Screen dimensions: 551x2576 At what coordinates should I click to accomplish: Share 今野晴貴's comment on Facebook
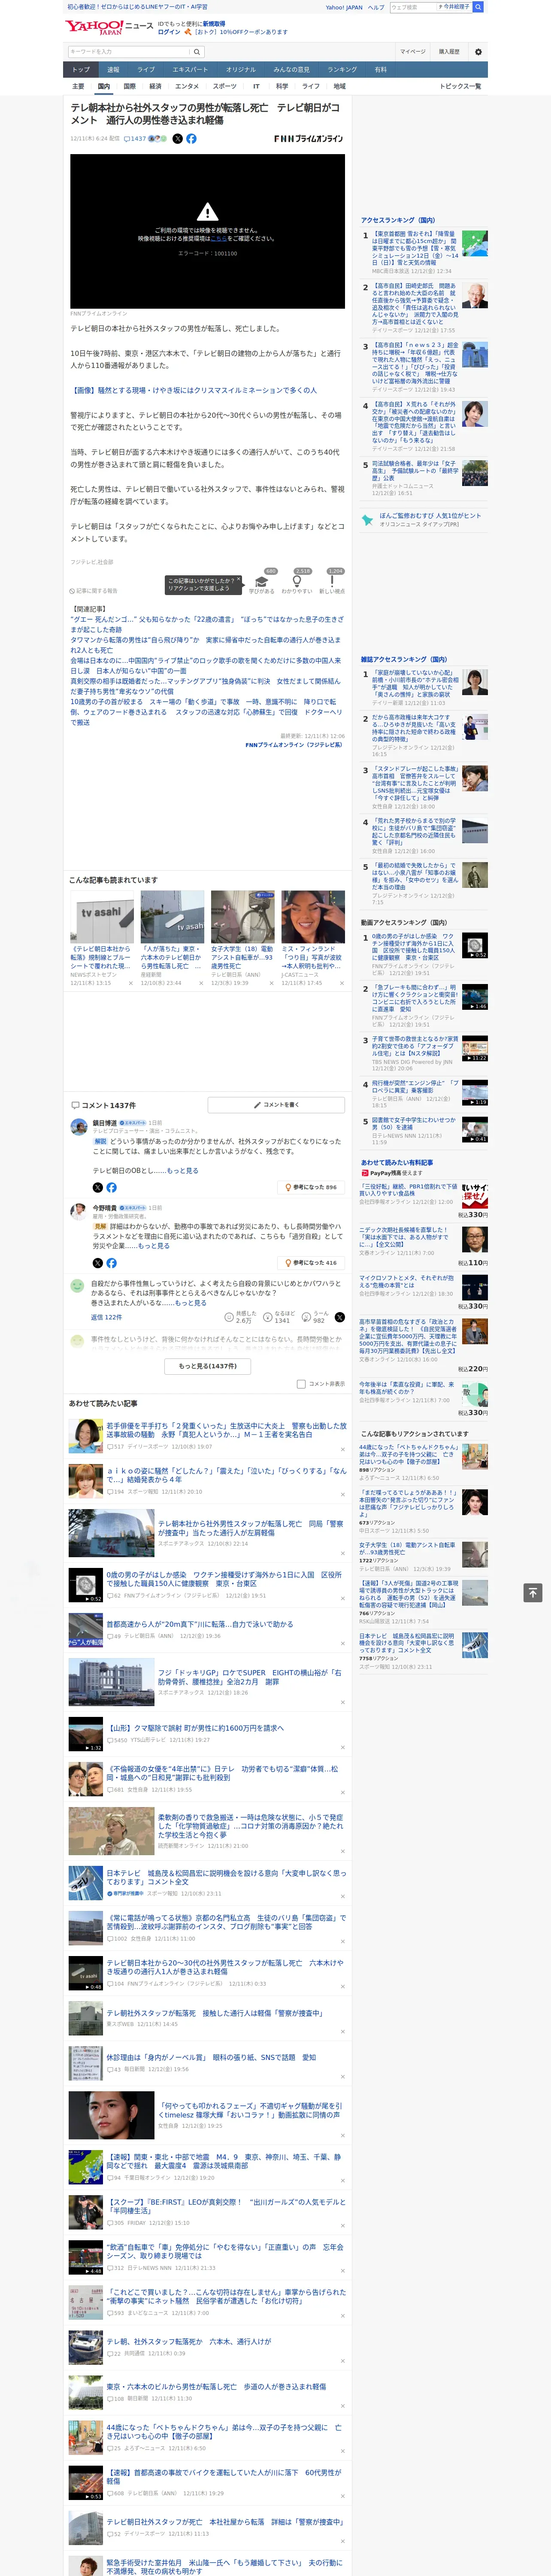click(111, 1263)
